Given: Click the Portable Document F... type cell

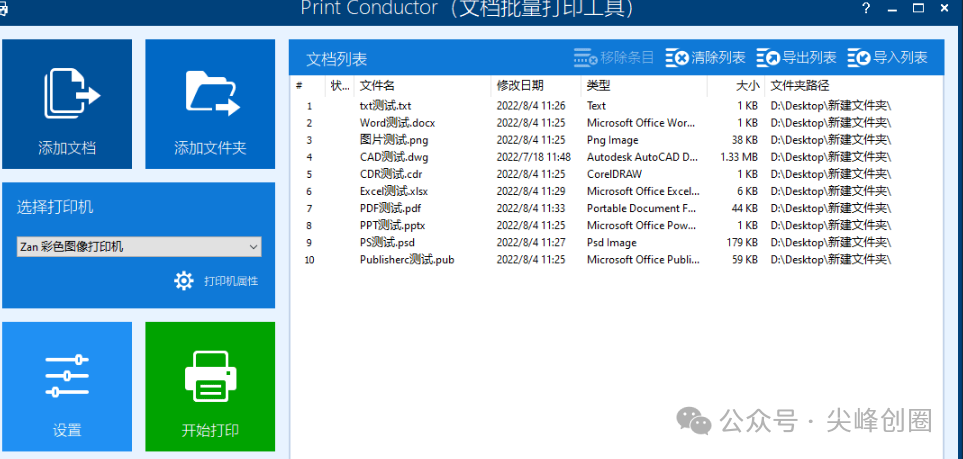Looking at the screenshot, I should [x=641, y=208].
